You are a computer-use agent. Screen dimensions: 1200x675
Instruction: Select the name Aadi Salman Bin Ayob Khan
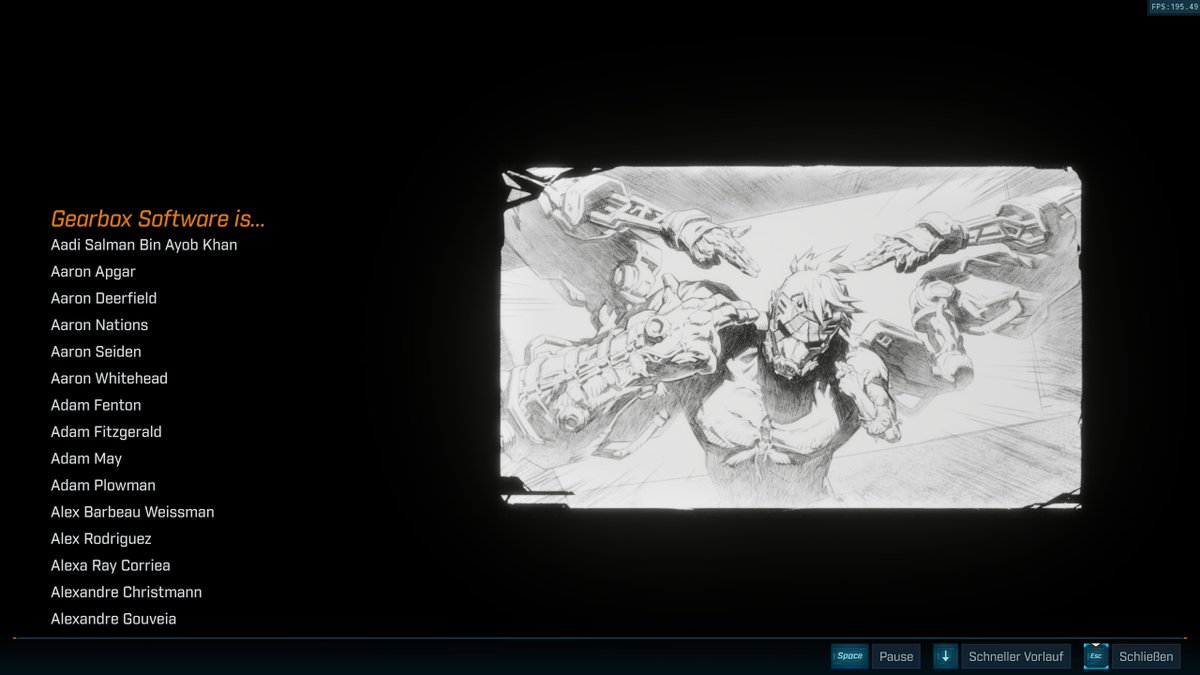[x=144, y=245]
